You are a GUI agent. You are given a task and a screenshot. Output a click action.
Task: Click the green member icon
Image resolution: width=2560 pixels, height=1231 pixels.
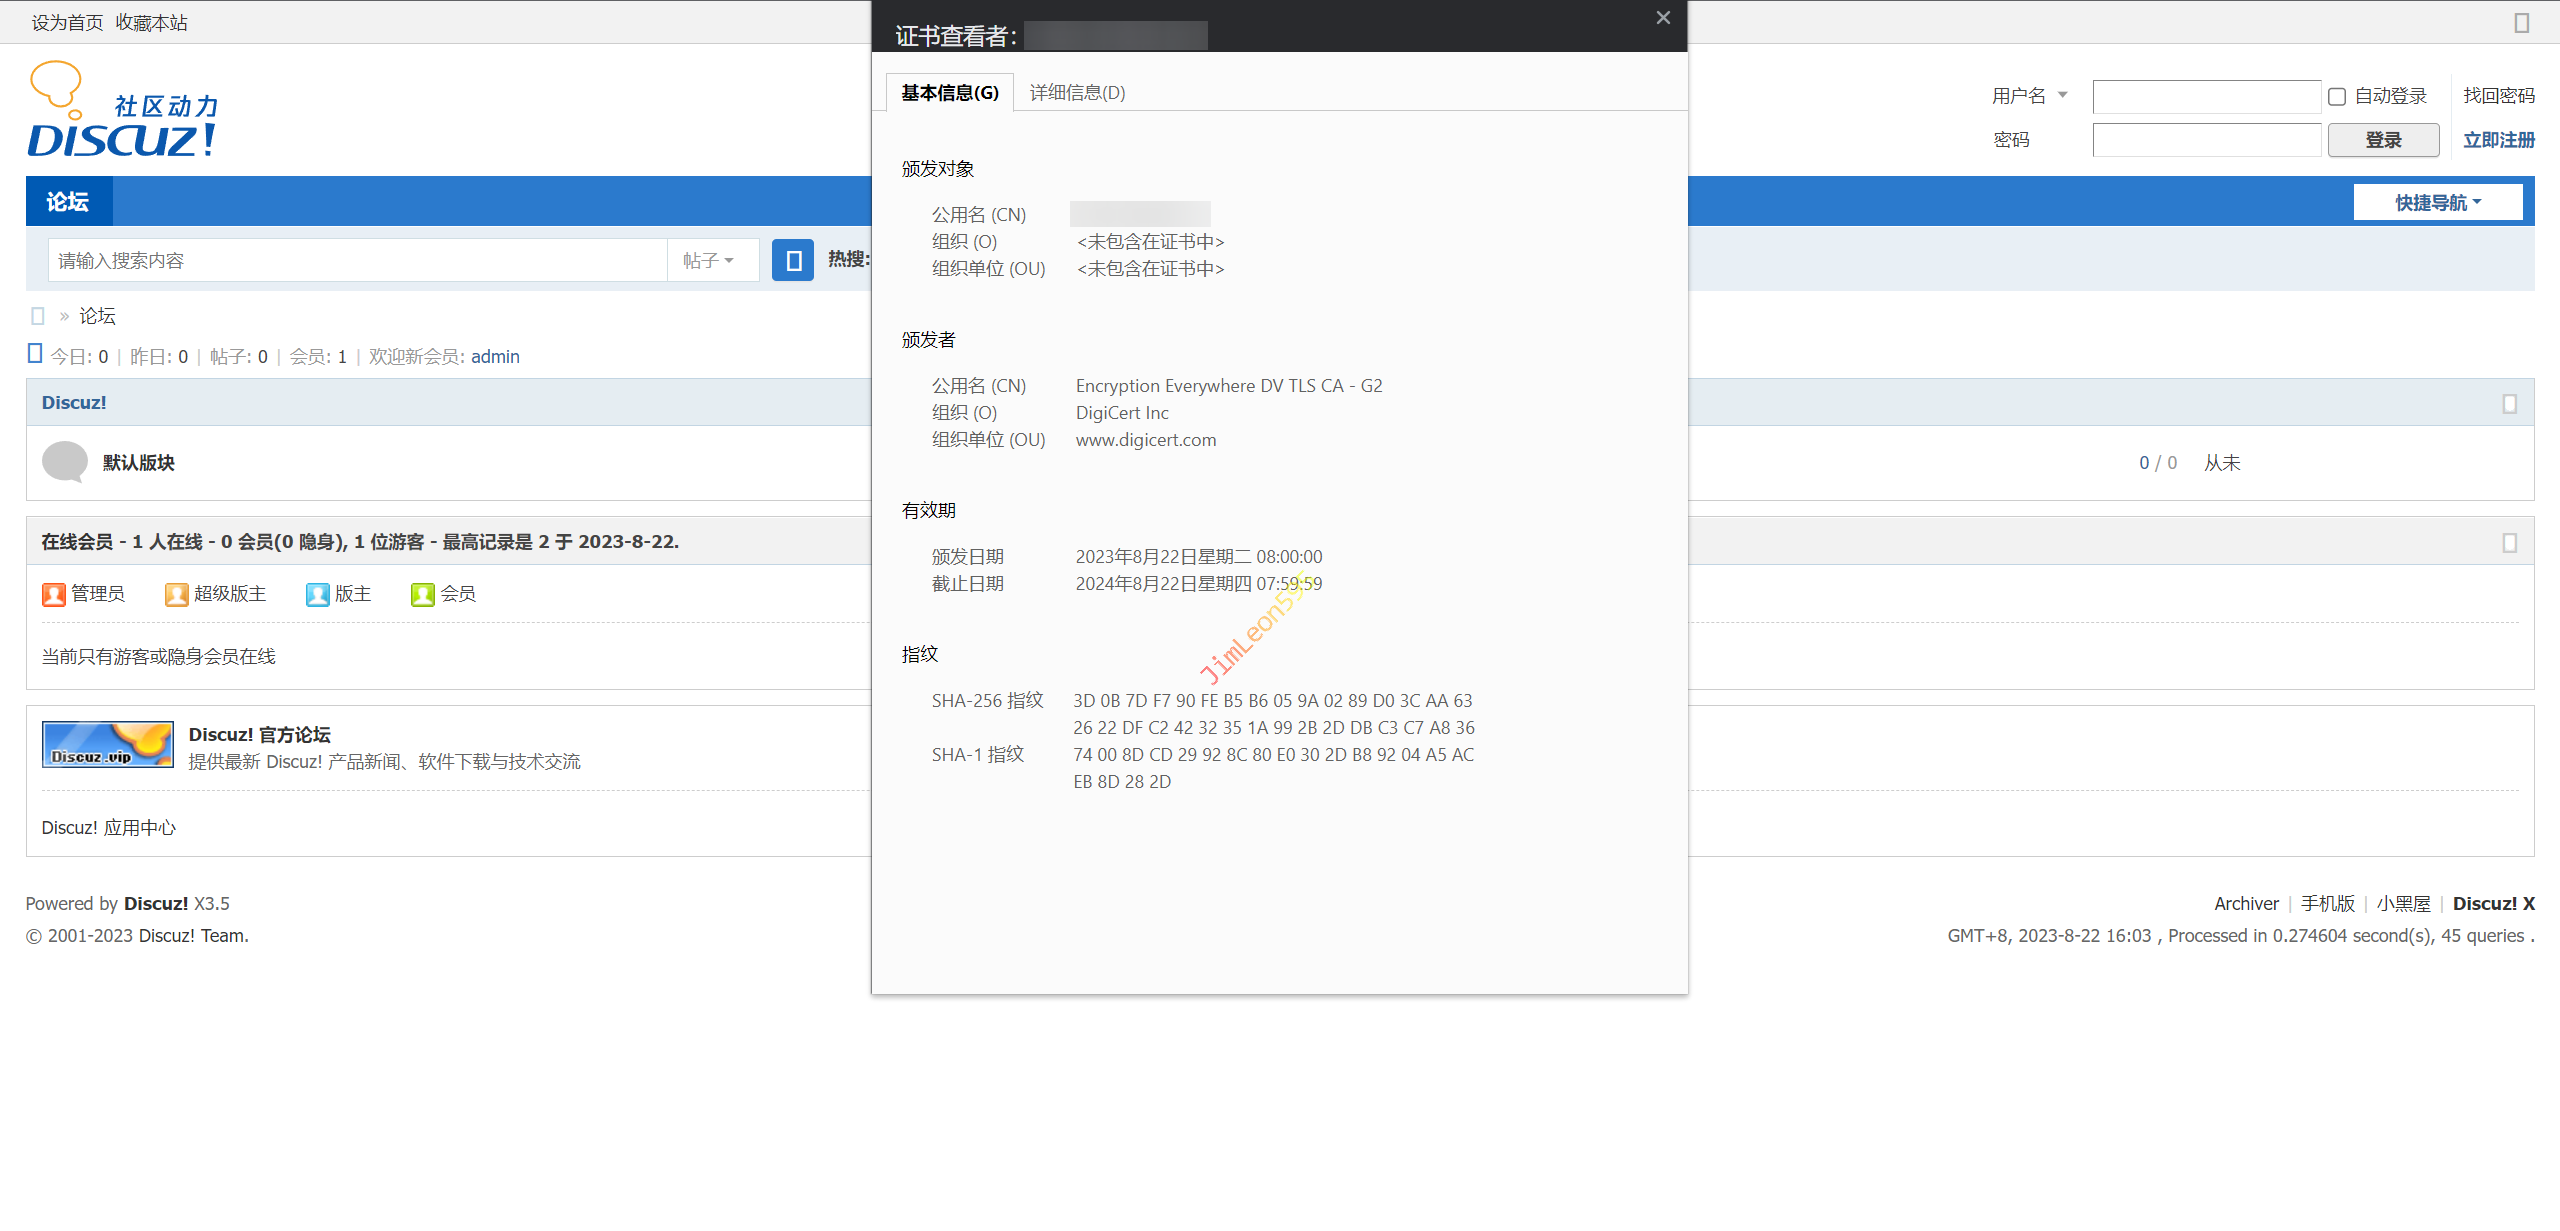422,594
